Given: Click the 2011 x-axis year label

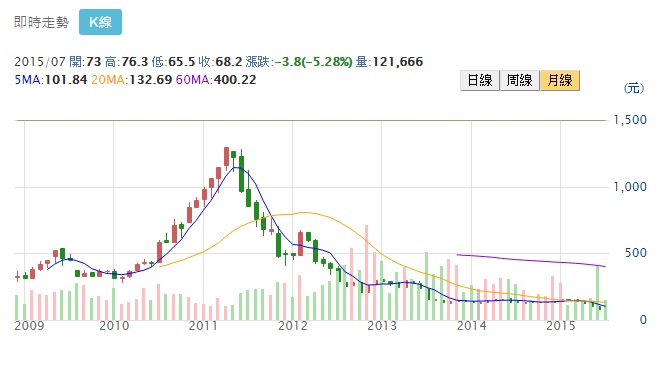Looking at the screenshot, I should pyautogui.click(x=203, y=326).
